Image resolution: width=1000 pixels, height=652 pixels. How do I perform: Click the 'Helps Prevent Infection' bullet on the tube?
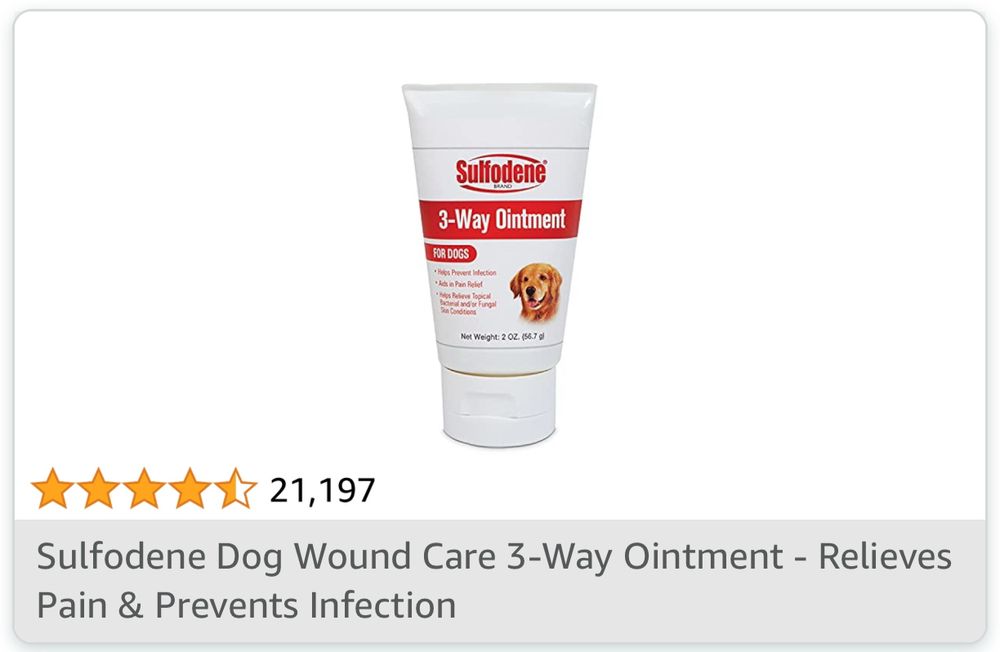click(x=466, y=272)
